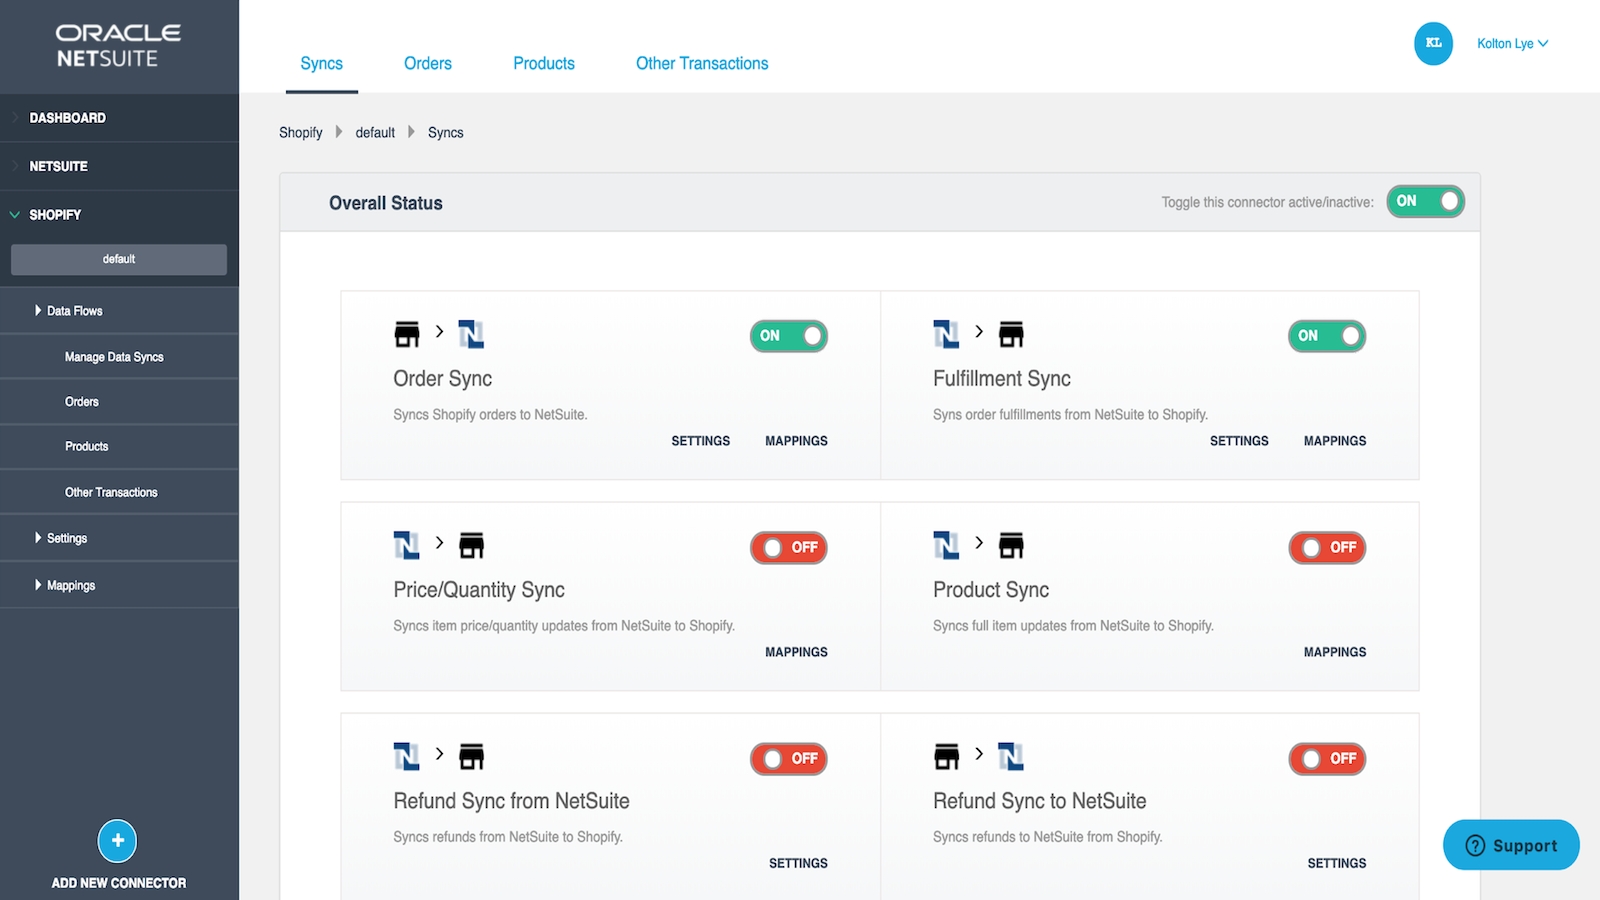
Task: Click the plus icon to add connector
Action: point(117,841)
